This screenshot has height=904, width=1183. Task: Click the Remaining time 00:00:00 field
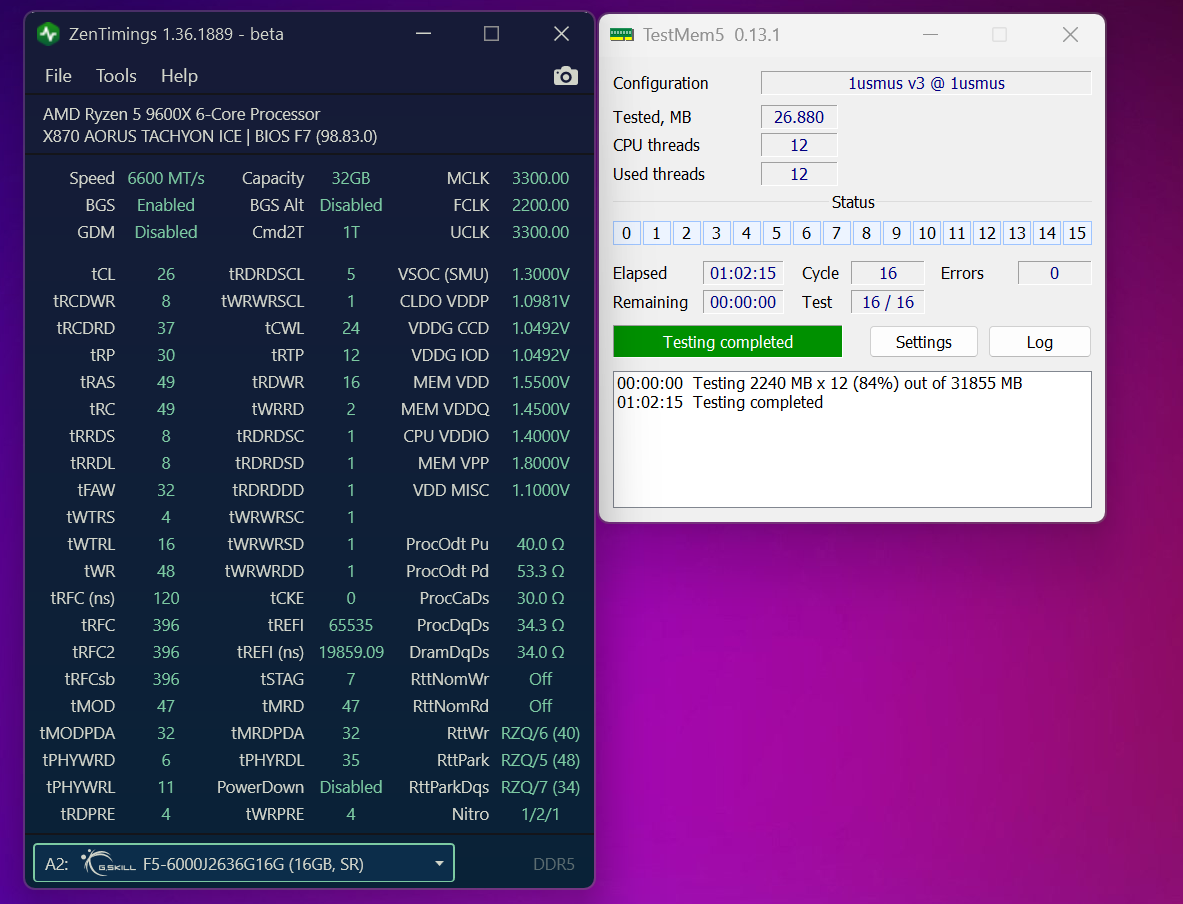point(743,302)
